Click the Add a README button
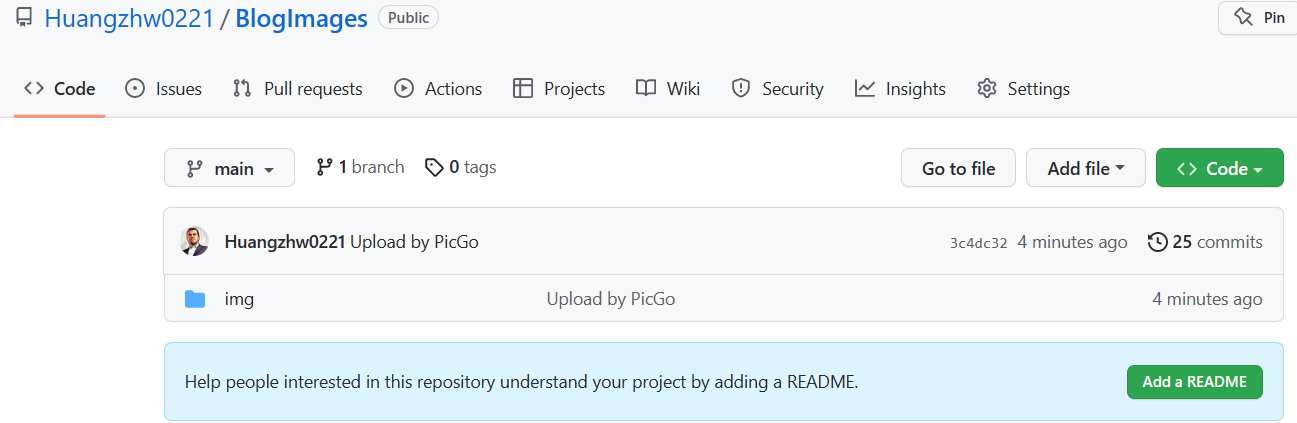1297x423 pixels. 1194,382
